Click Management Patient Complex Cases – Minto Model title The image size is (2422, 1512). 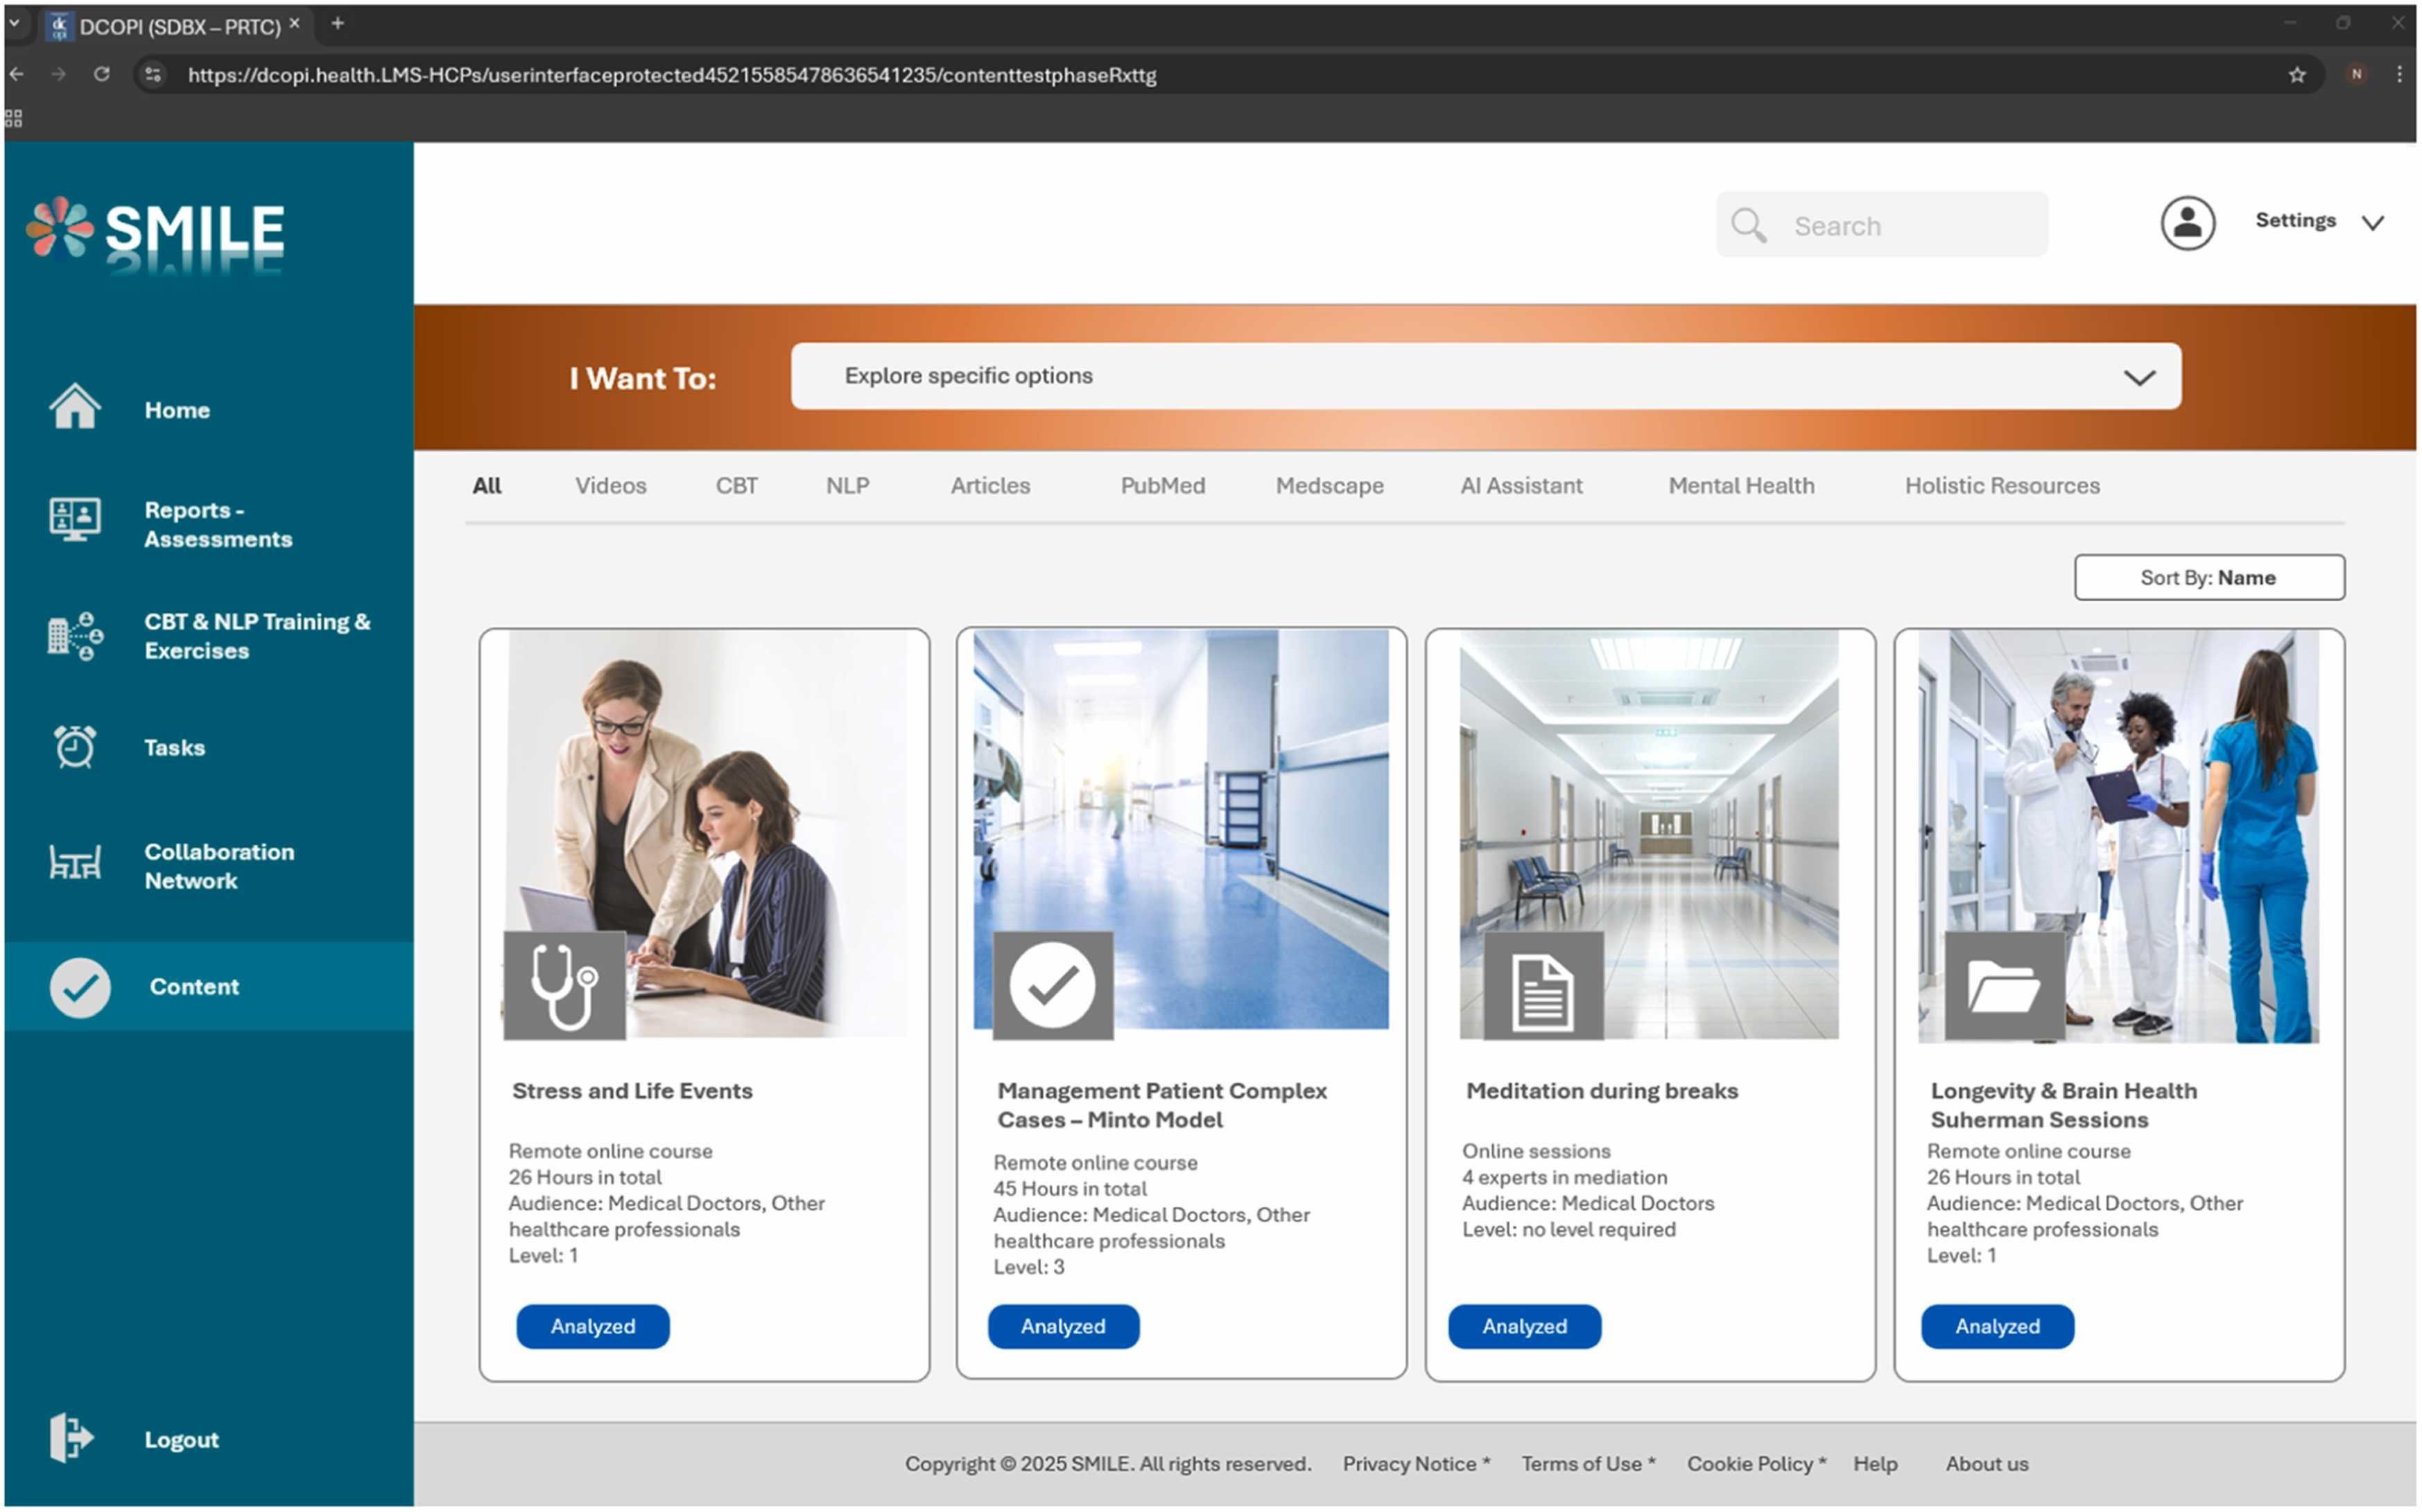1163,1105
